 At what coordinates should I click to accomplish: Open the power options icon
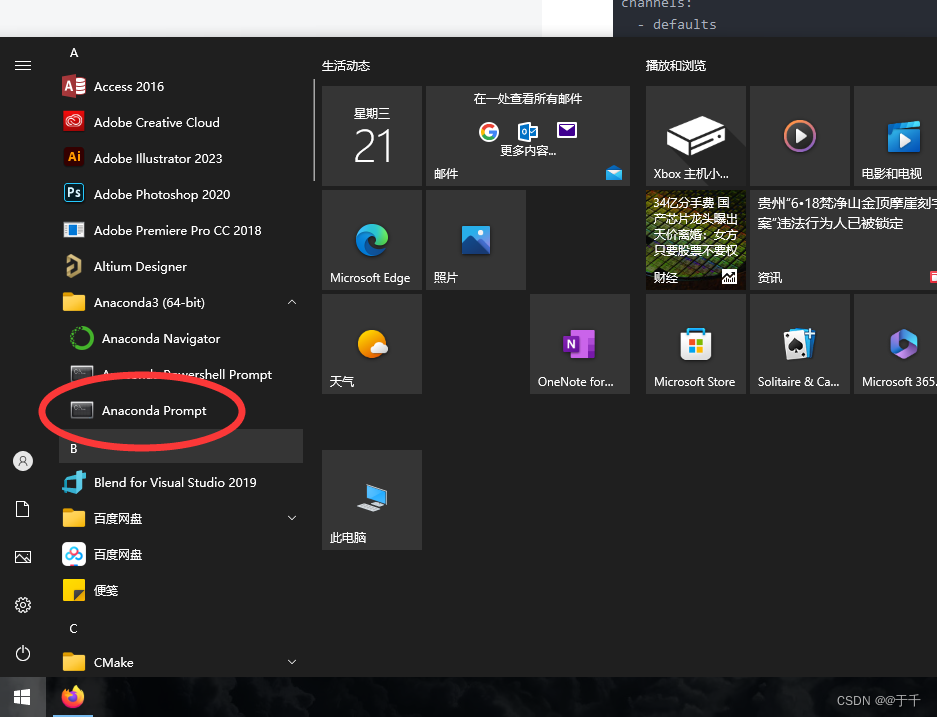(23, 653)
